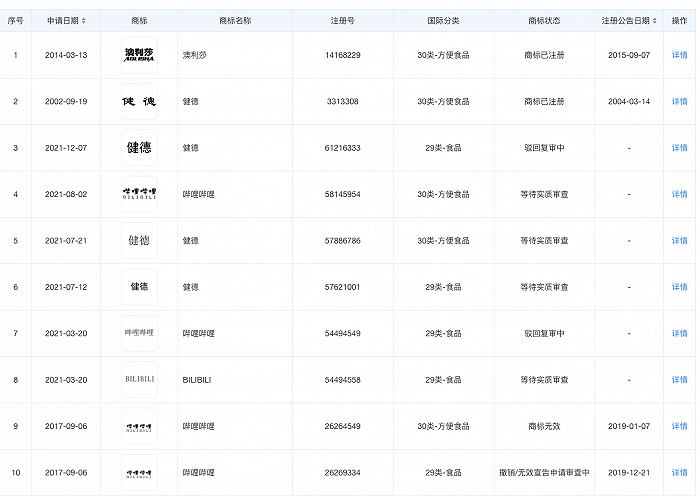The image size is (700, 496).
Task: Select registration number 26264549
Action: 342,426
